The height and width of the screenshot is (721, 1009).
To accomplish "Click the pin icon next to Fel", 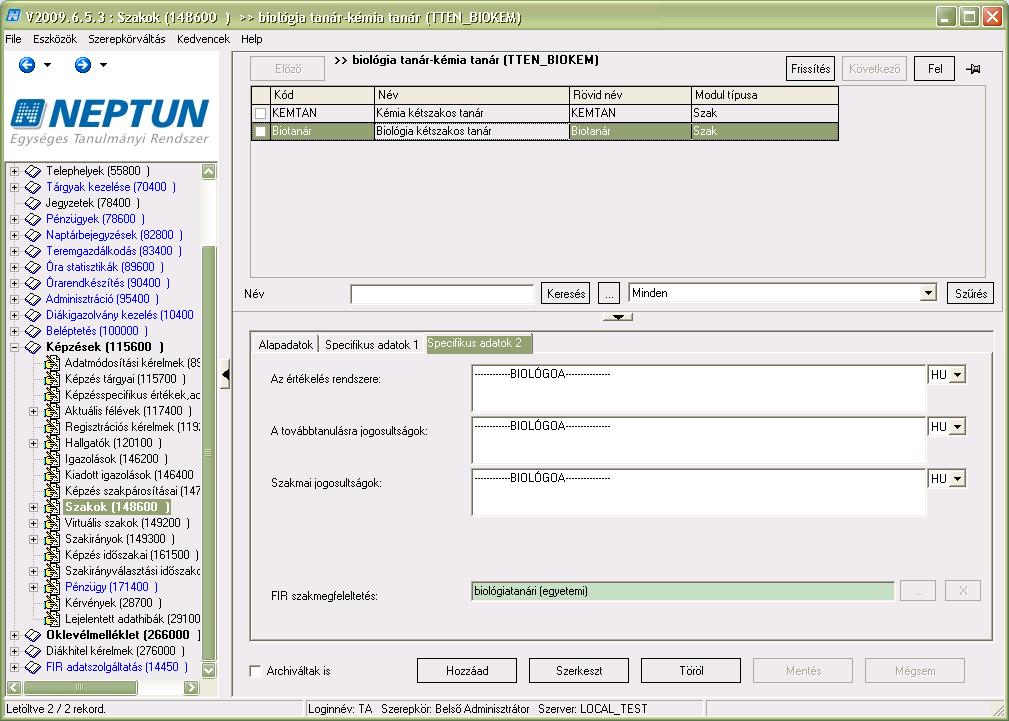I will pyautogui.click(x=973, y=69).
